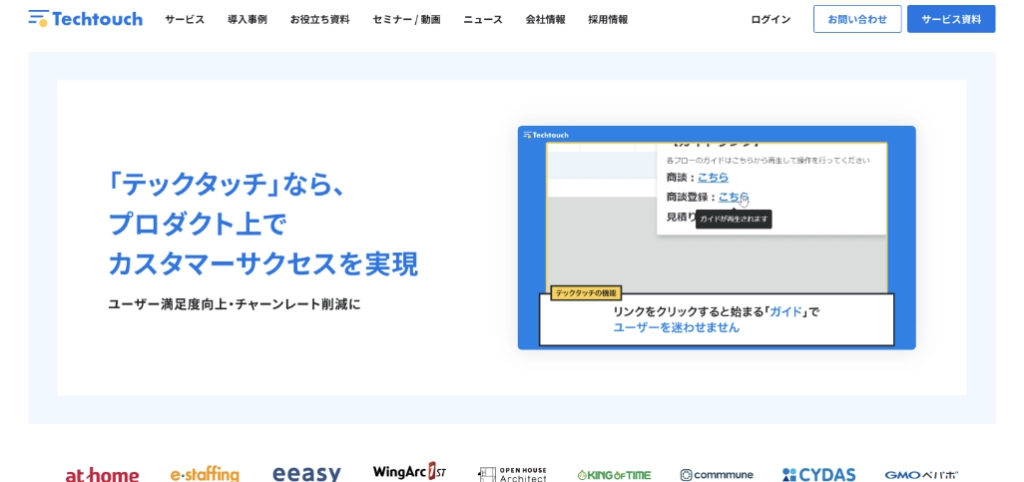Screen dimensions: 1024x482
Task: Click the 商談 こちら link in demo
Action: click(x=713, y=177)
